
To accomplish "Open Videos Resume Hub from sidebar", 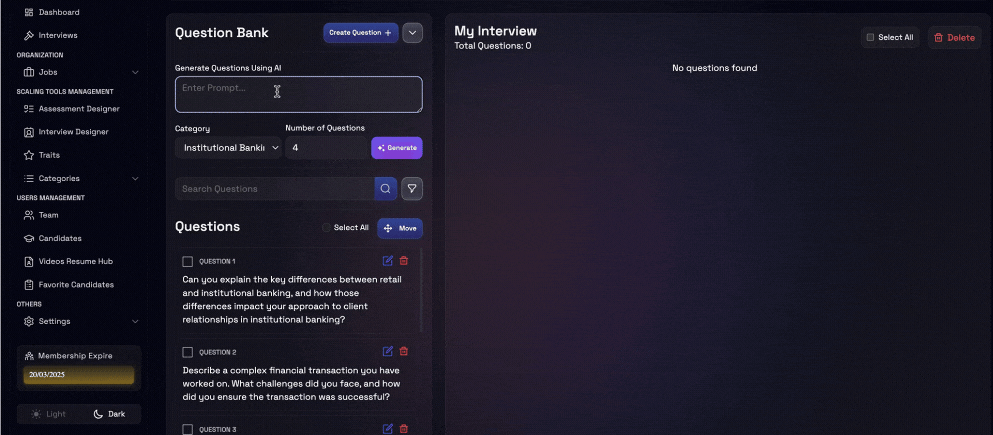I will tap(75, 262).
